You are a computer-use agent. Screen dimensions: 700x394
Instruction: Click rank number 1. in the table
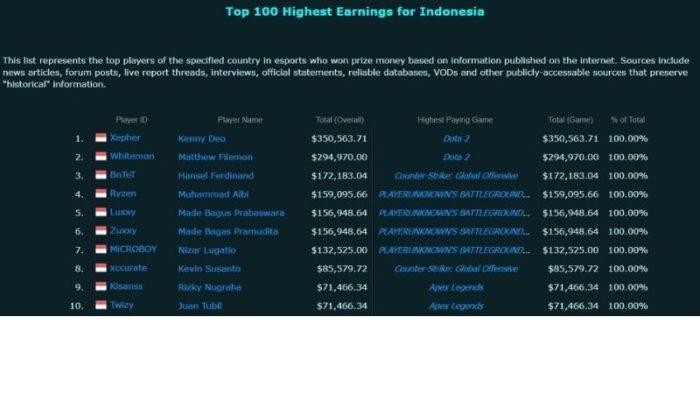pyautogui.click(x=79, y=139)
